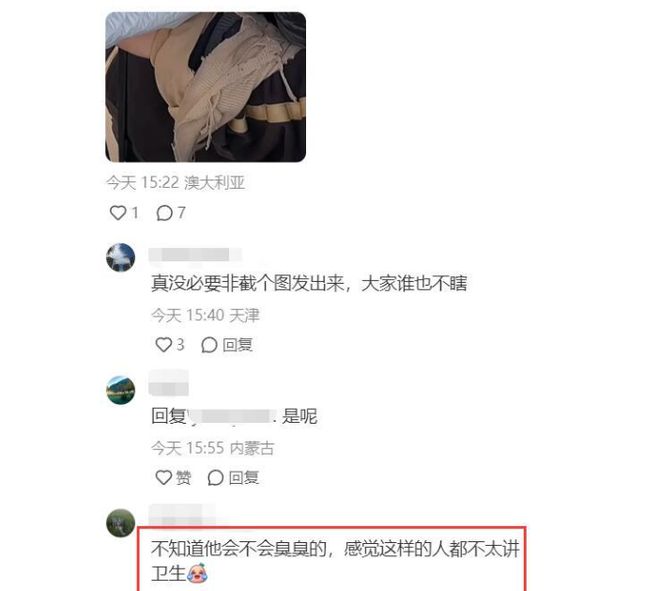
Task: Click the 今天 15:22 澳大利亚 timestamp
Action: click(x=175, y=183)
